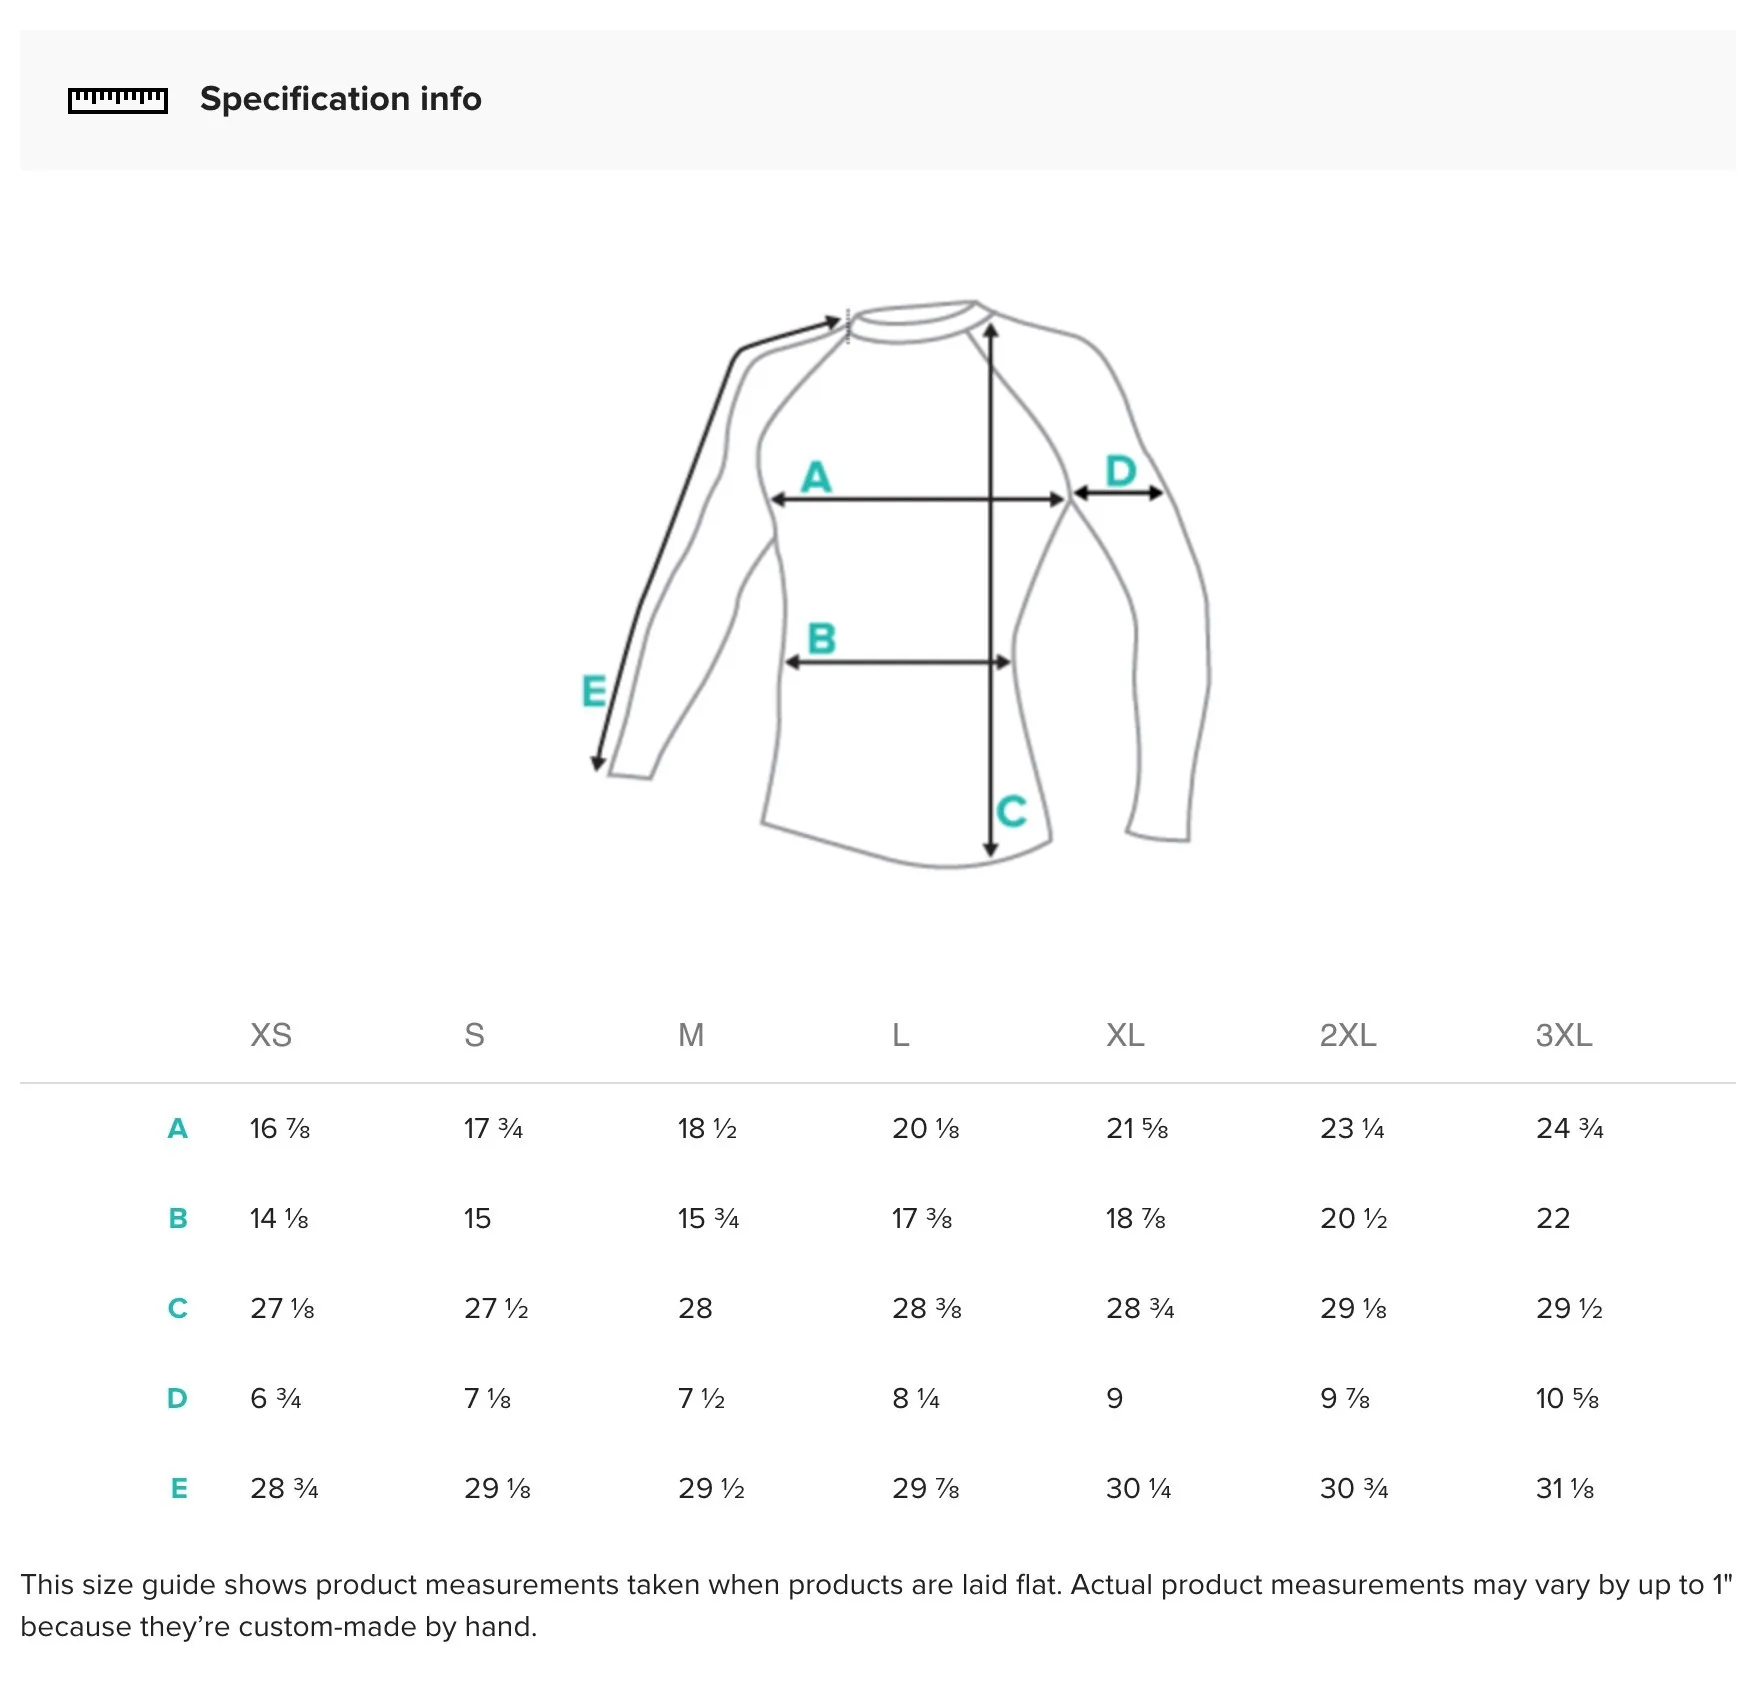Click row label C in the table
The image size is (1758, 1704).
177,1309
